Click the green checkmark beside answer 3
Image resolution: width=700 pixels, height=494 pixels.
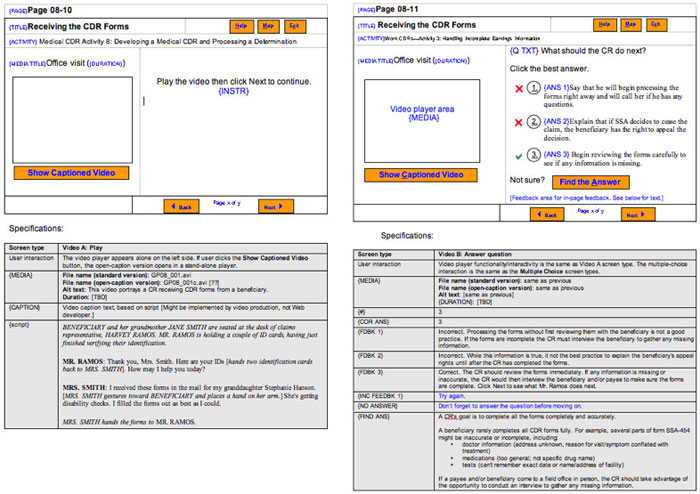click(x=517, y=155)
